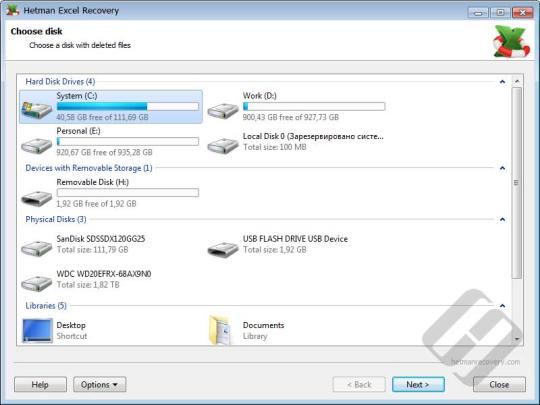Click the '1,92 GB free of 1,92 GB' text
Viewport: 540px width, 405px height.
click(x=96, y=204)
